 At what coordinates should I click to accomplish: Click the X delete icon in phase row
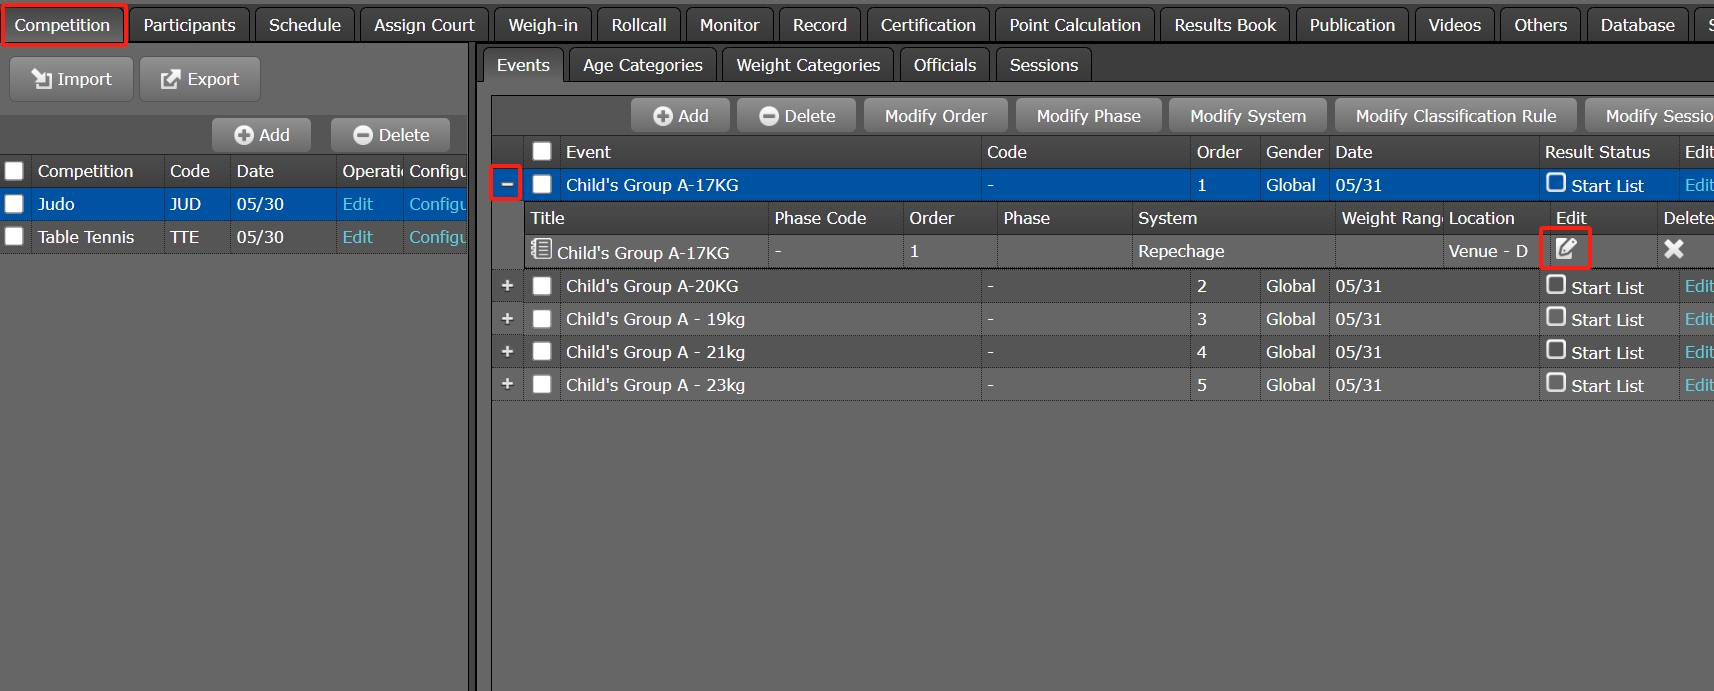click(1673, 249)
